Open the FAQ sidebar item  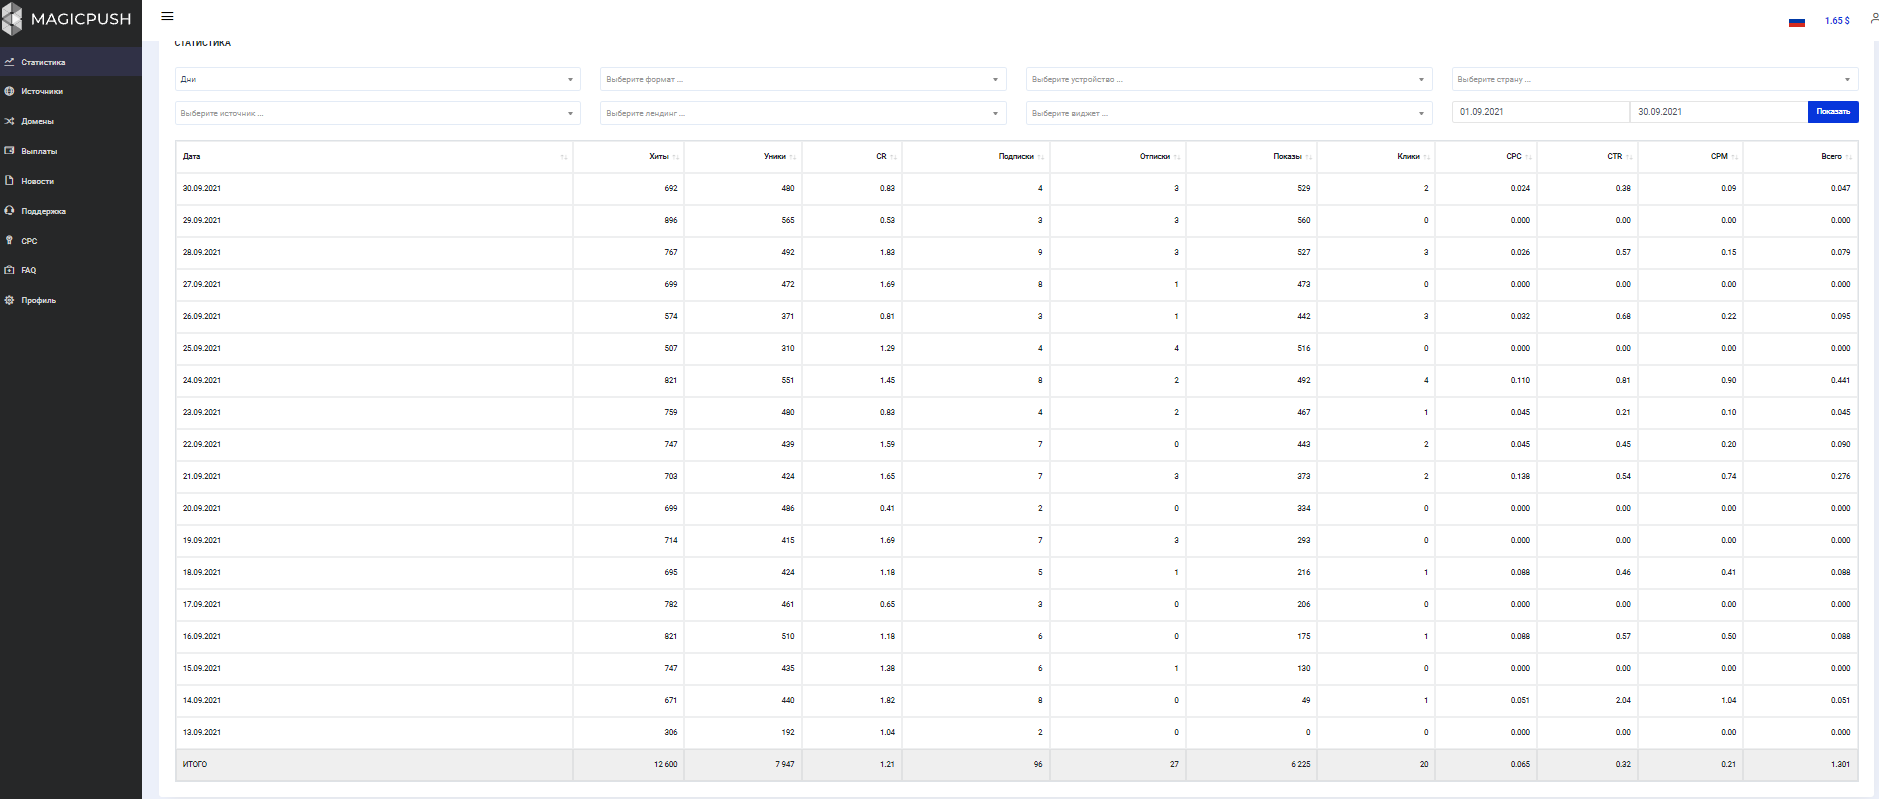coord(28,270)
